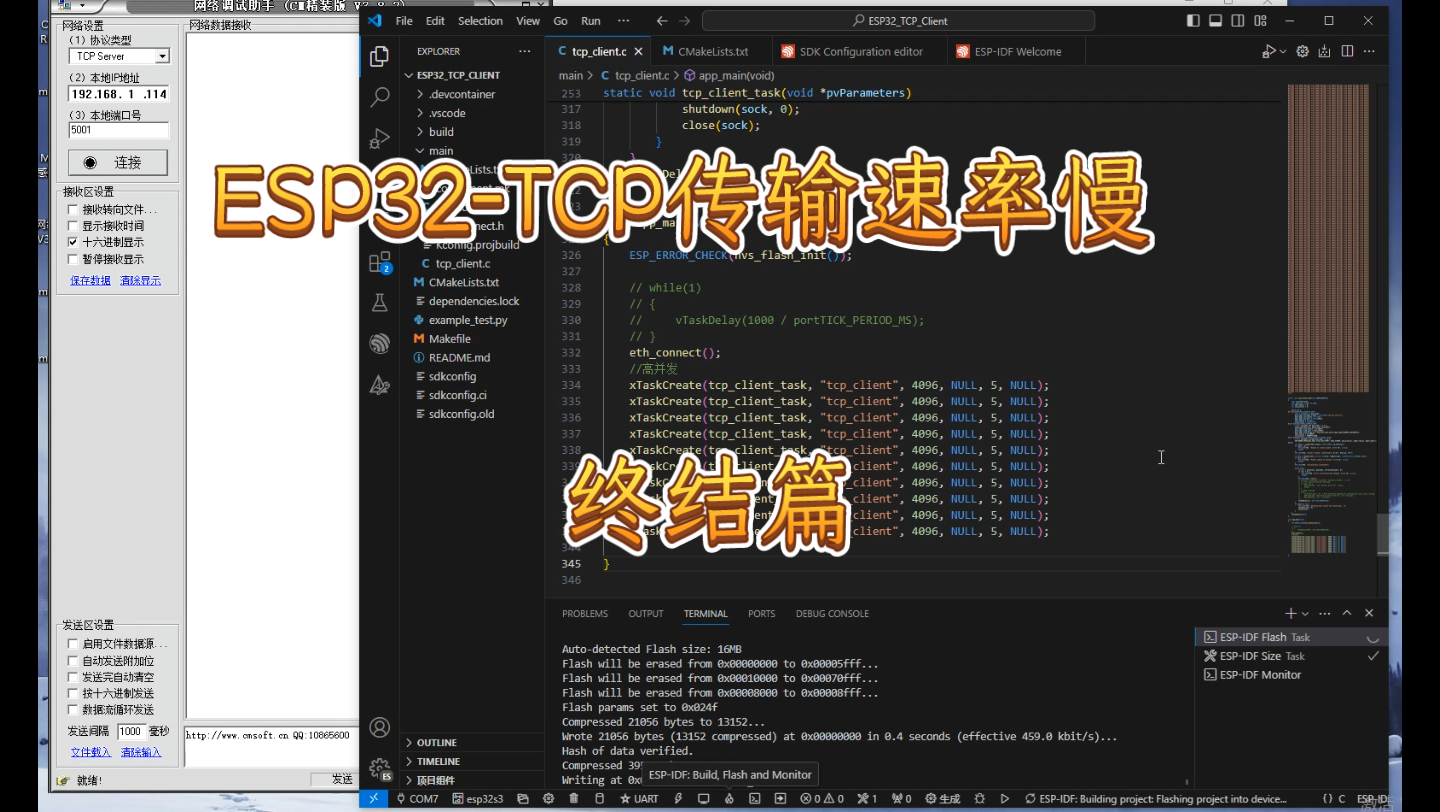Open the Run and Debug view
Screen dimensions: 1440x812
pos(380,138)
